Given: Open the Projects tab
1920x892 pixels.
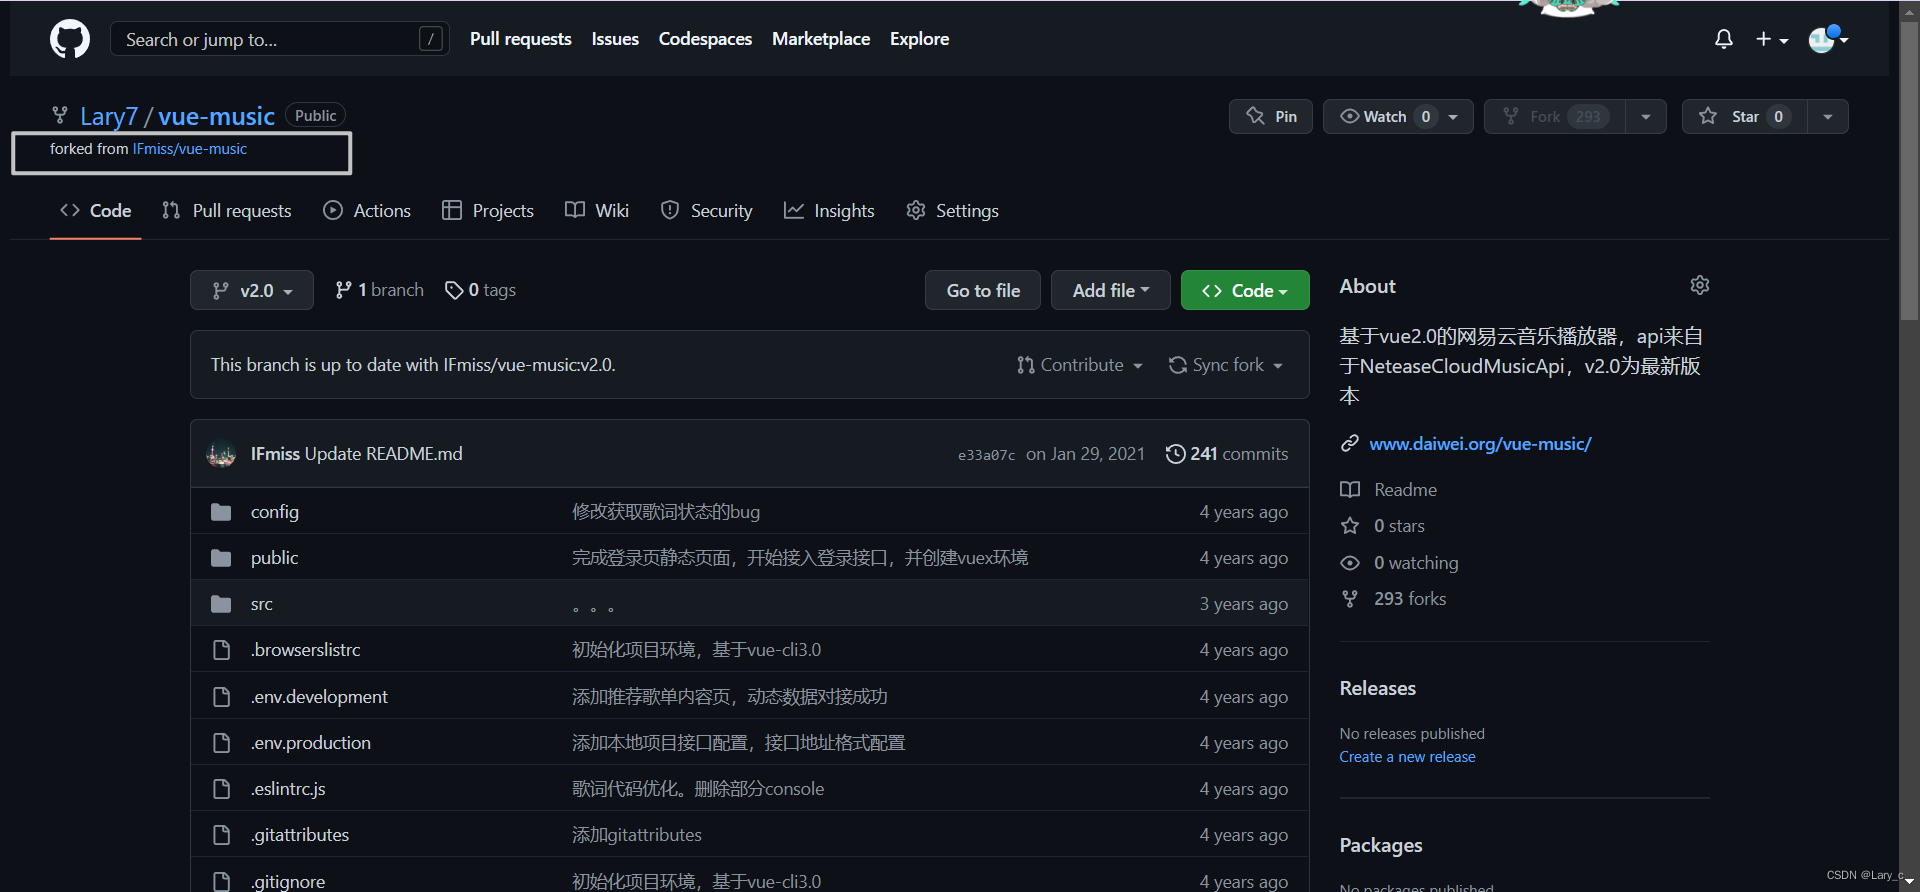Looking at the screenshot, I should [488, 211].
